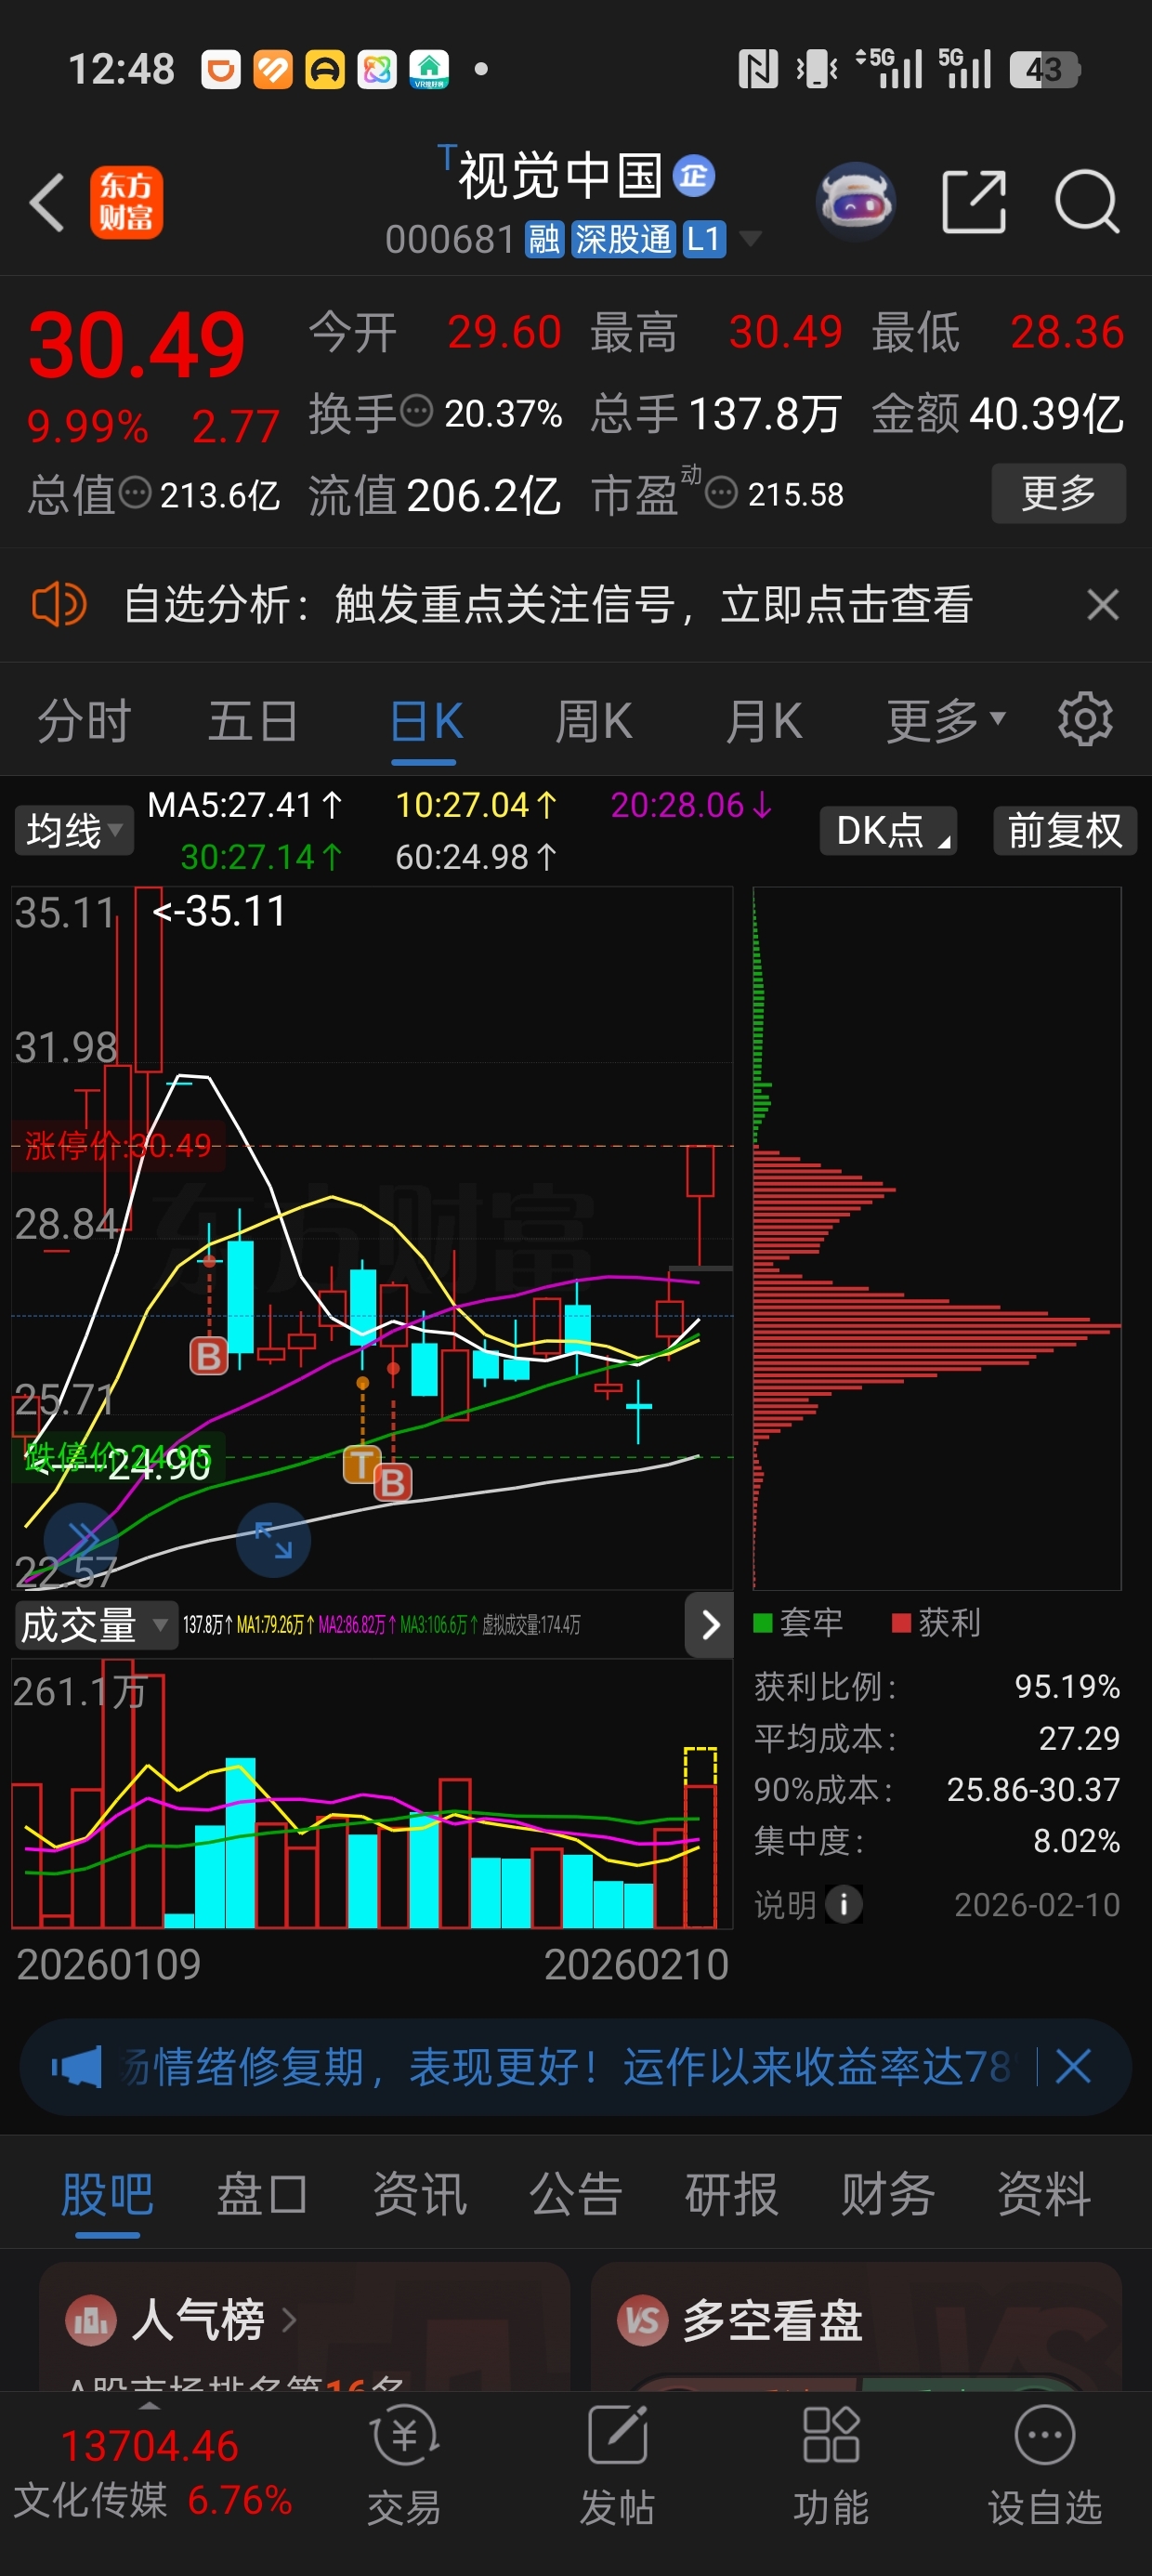Share the stock page via export icon
This screenshot has height=2576, width=1152.
[973, 202]
